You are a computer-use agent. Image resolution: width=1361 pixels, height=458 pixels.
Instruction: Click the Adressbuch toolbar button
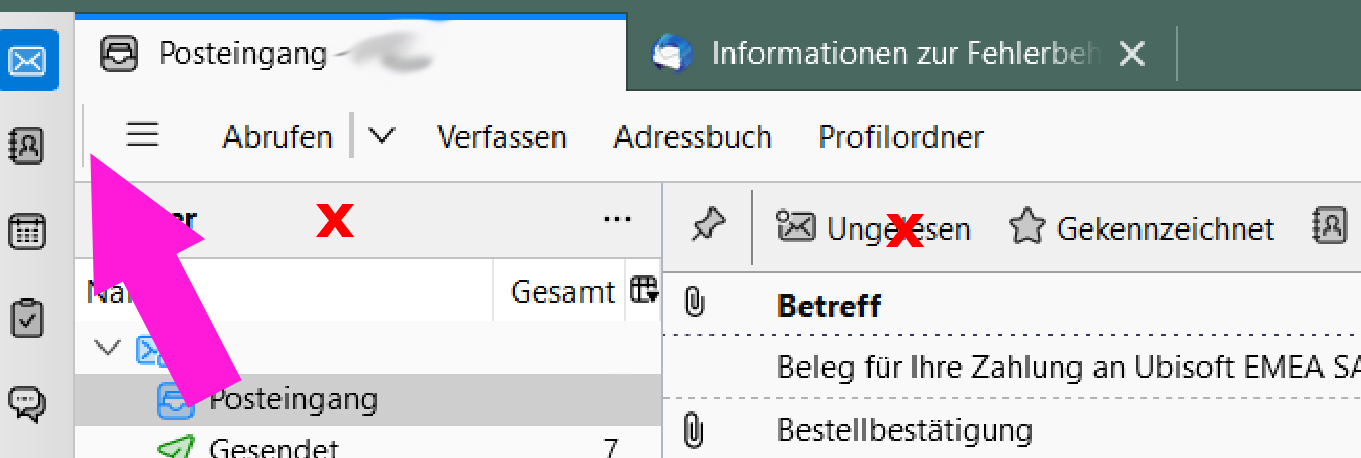[693, 137]
